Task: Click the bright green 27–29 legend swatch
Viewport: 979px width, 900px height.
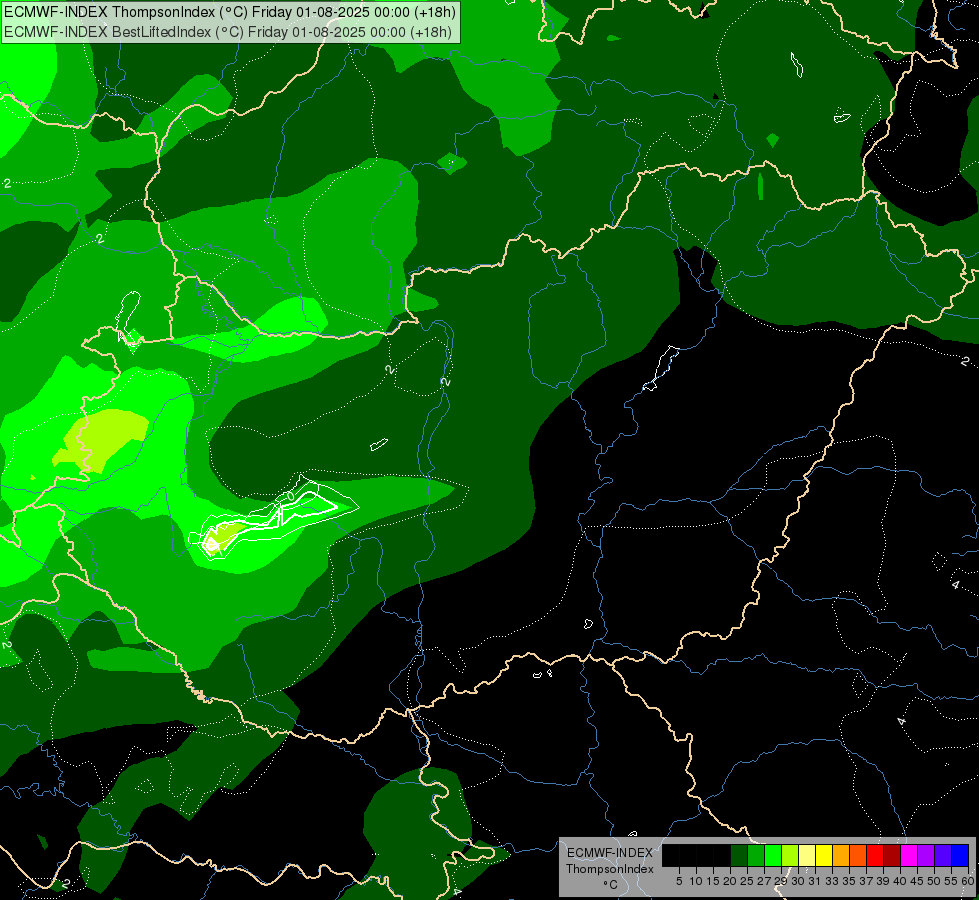Action: point(773,855)
